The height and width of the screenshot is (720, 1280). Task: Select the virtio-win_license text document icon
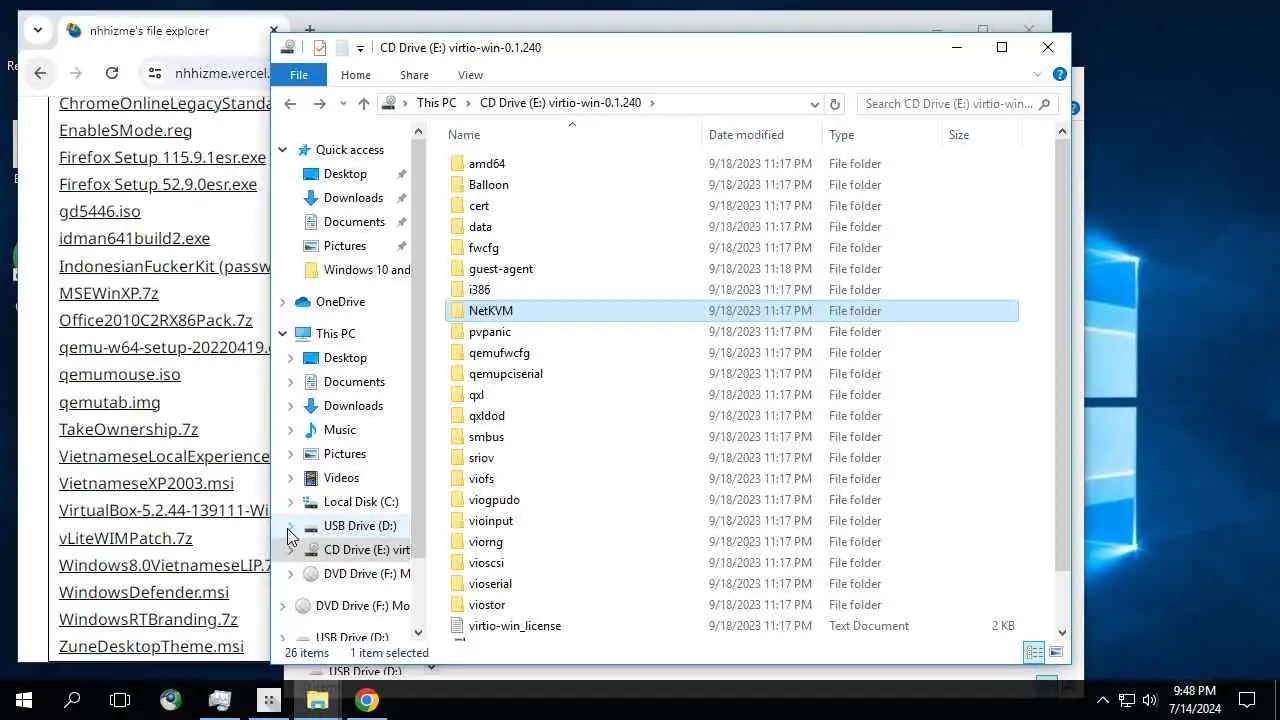(457, 626)
